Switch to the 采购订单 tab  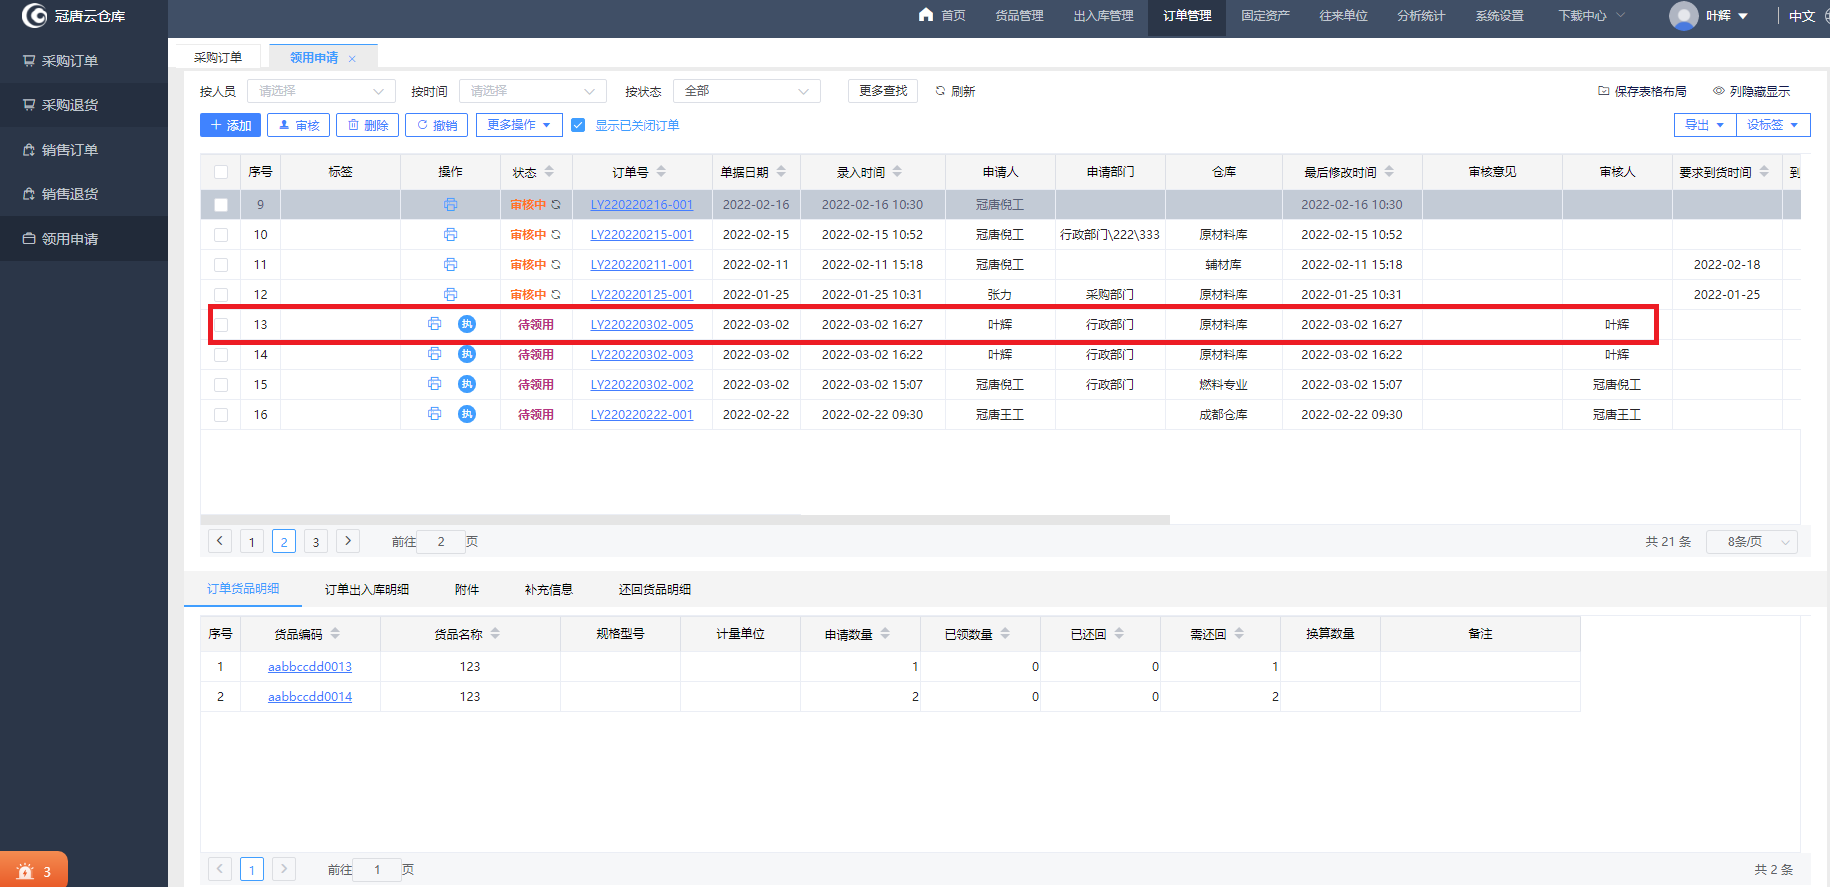218,57
